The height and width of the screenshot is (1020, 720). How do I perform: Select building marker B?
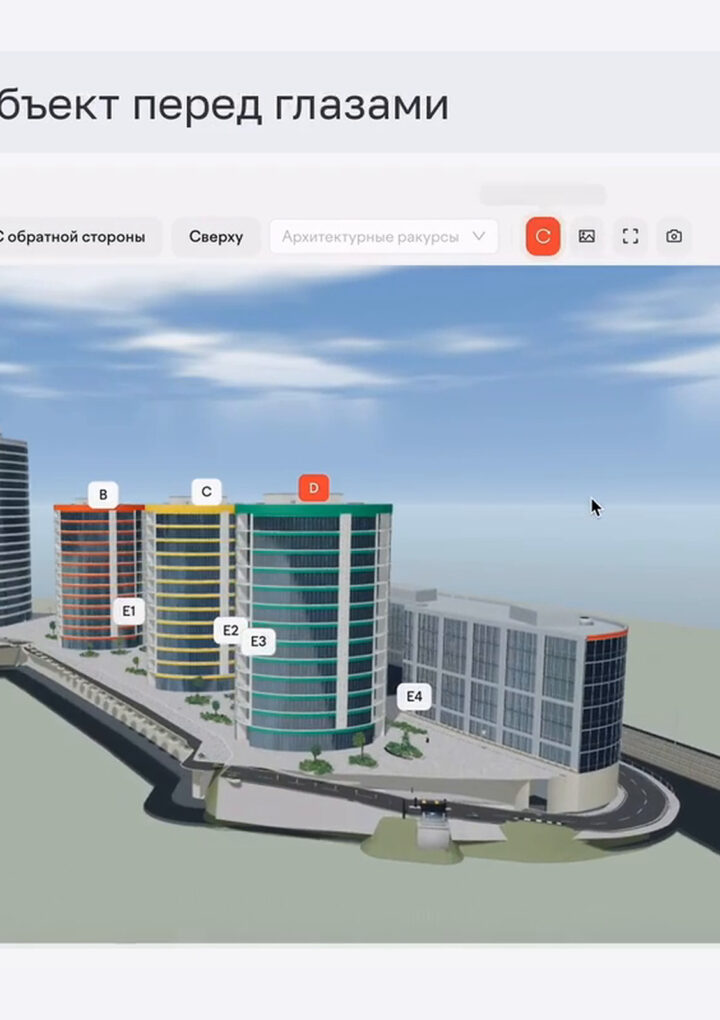click(103, 495)
